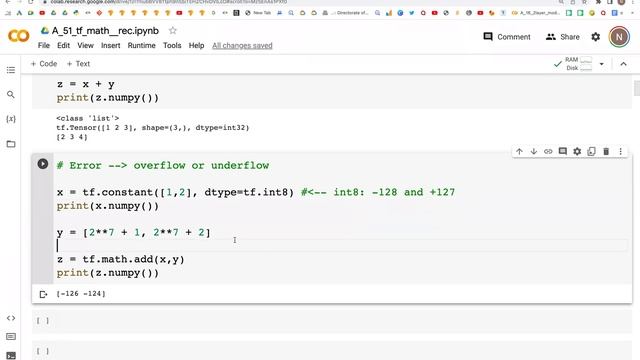Click the vertical scrollbar thumb

click(x=636, y=89)
